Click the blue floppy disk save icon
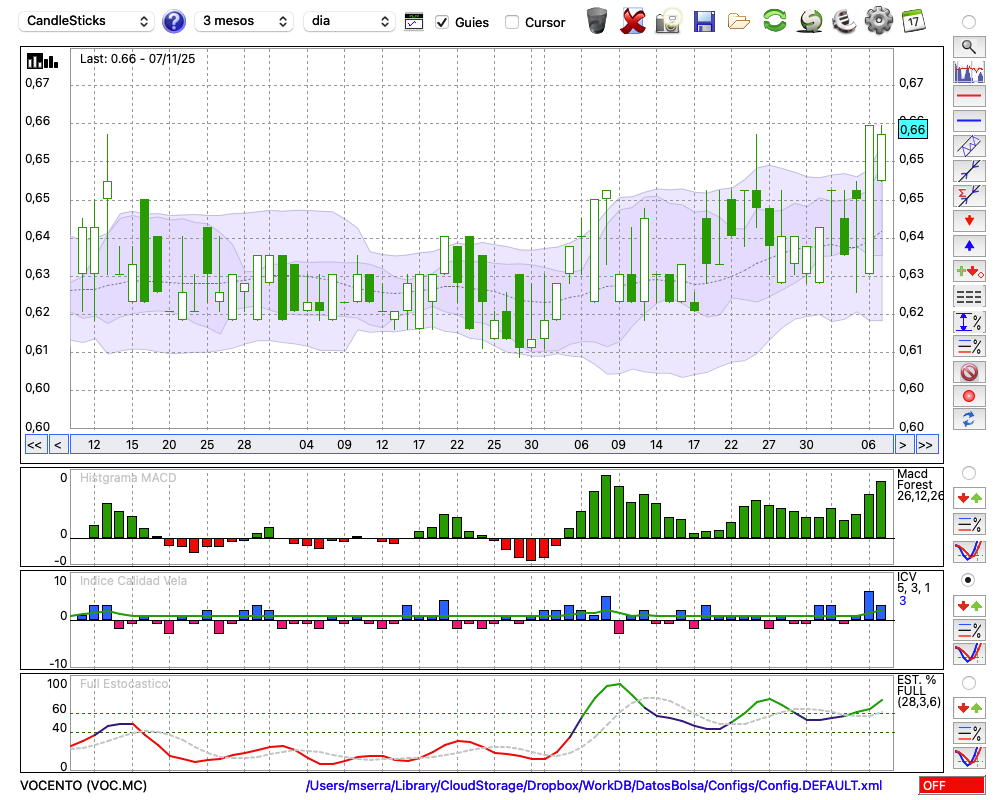Screen dimensions: 1000x800 coord(704,21)
